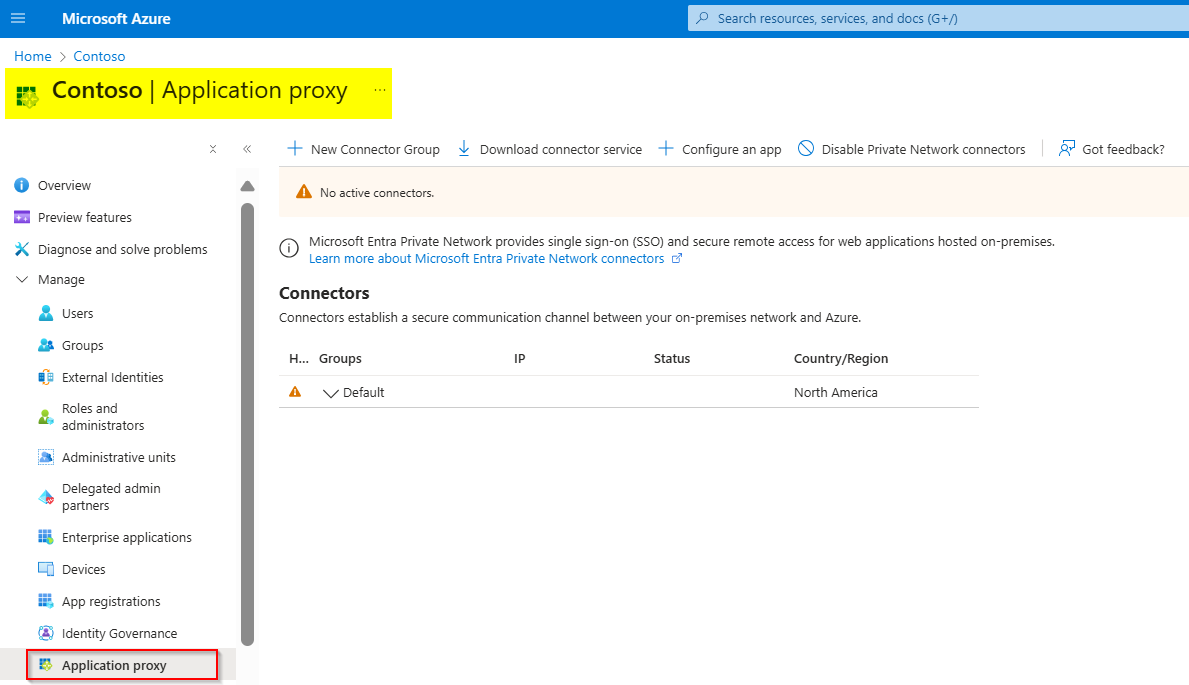Viewport: 1189px width, 685px height.
Task: Close the sidebar search using the X icon
Action: 213,149
